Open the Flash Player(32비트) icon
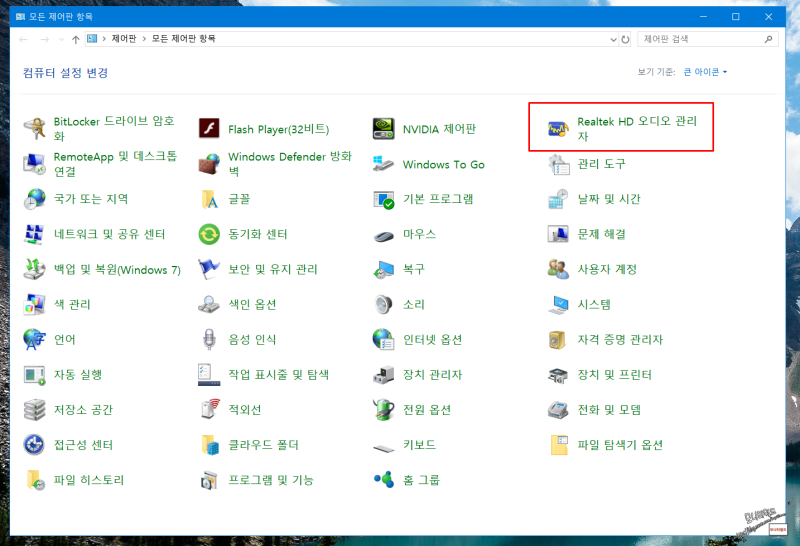 point(209,129)
